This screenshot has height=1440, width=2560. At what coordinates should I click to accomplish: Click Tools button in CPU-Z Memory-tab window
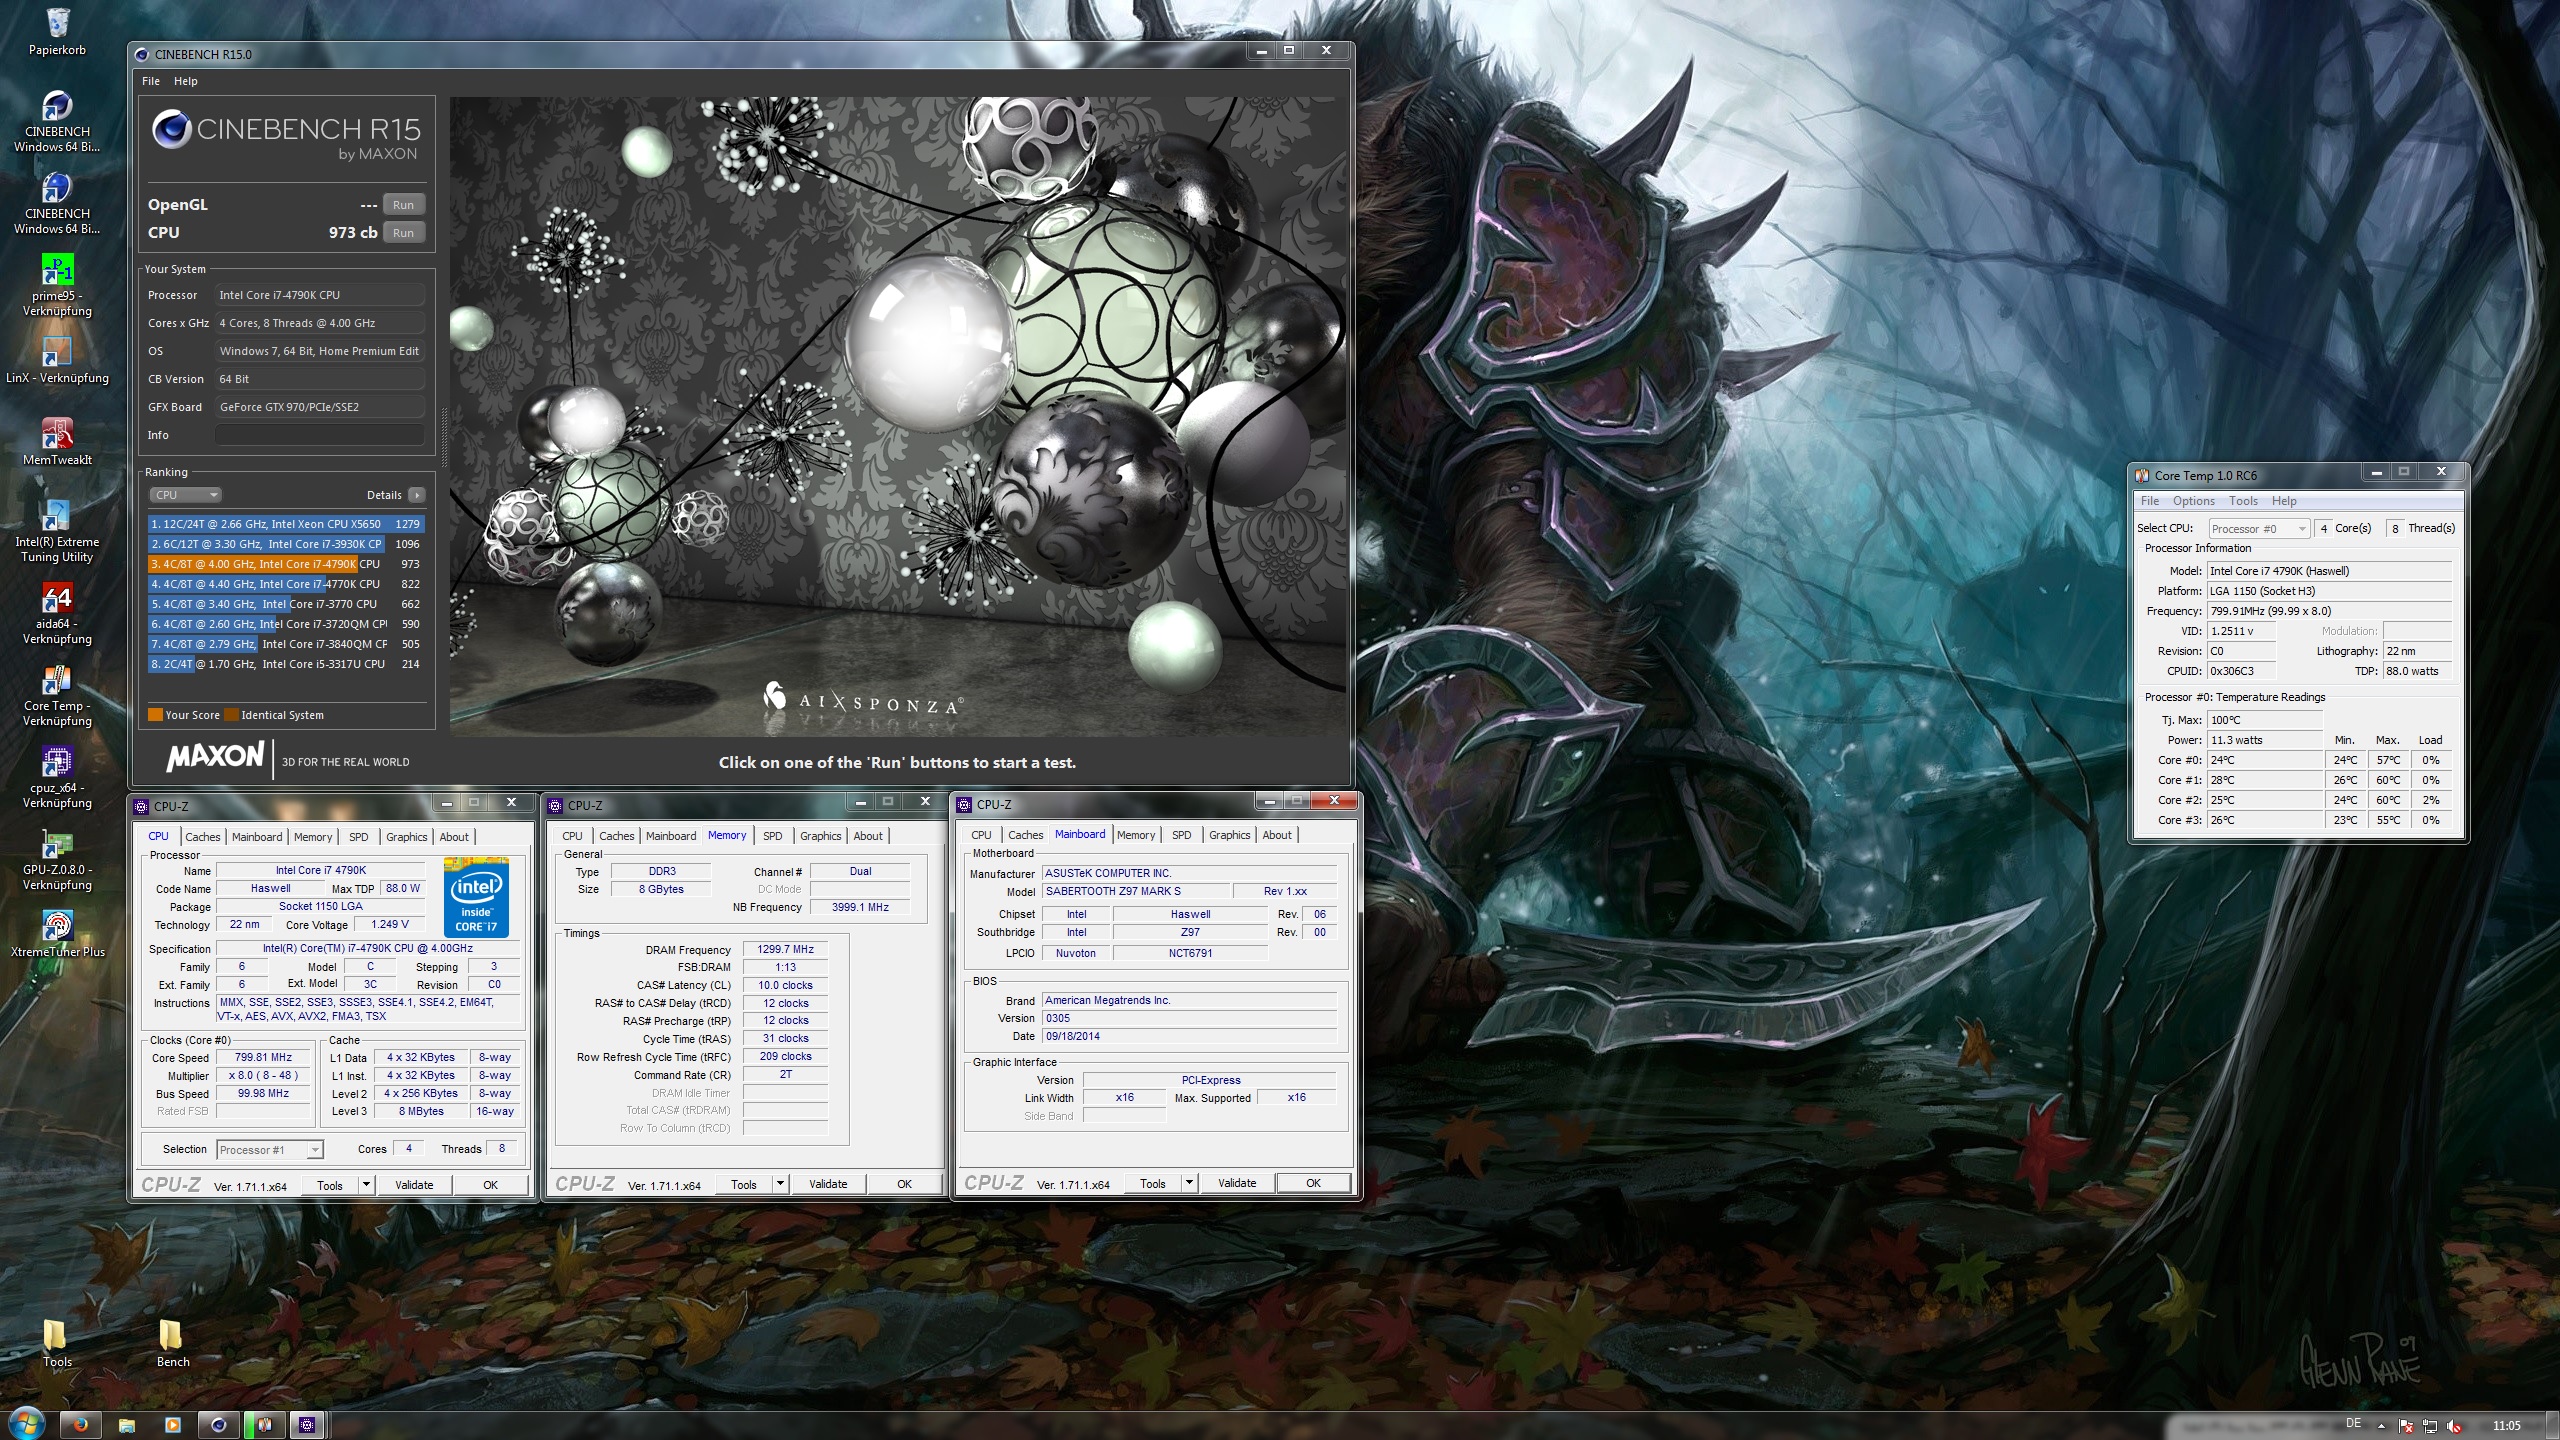point(743,1184)
